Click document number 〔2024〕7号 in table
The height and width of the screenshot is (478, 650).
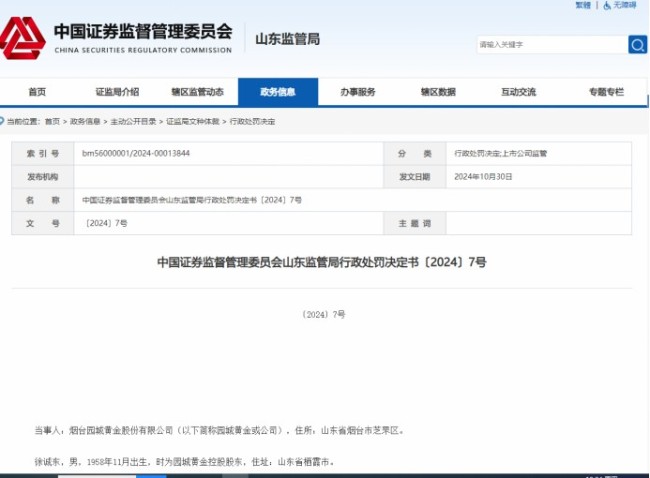click(106, 223)
